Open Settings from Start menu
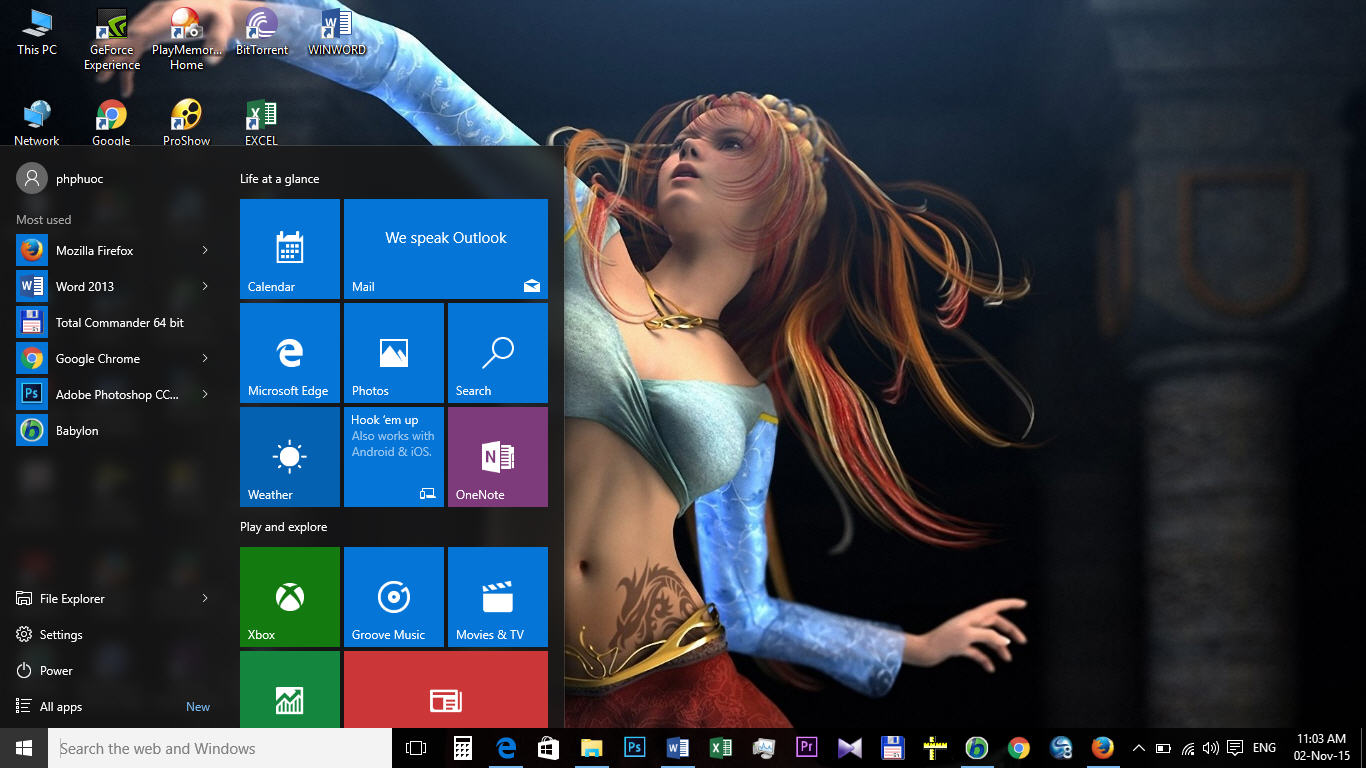The width and height of the screenshot is (1366, 768). (61, 635)
